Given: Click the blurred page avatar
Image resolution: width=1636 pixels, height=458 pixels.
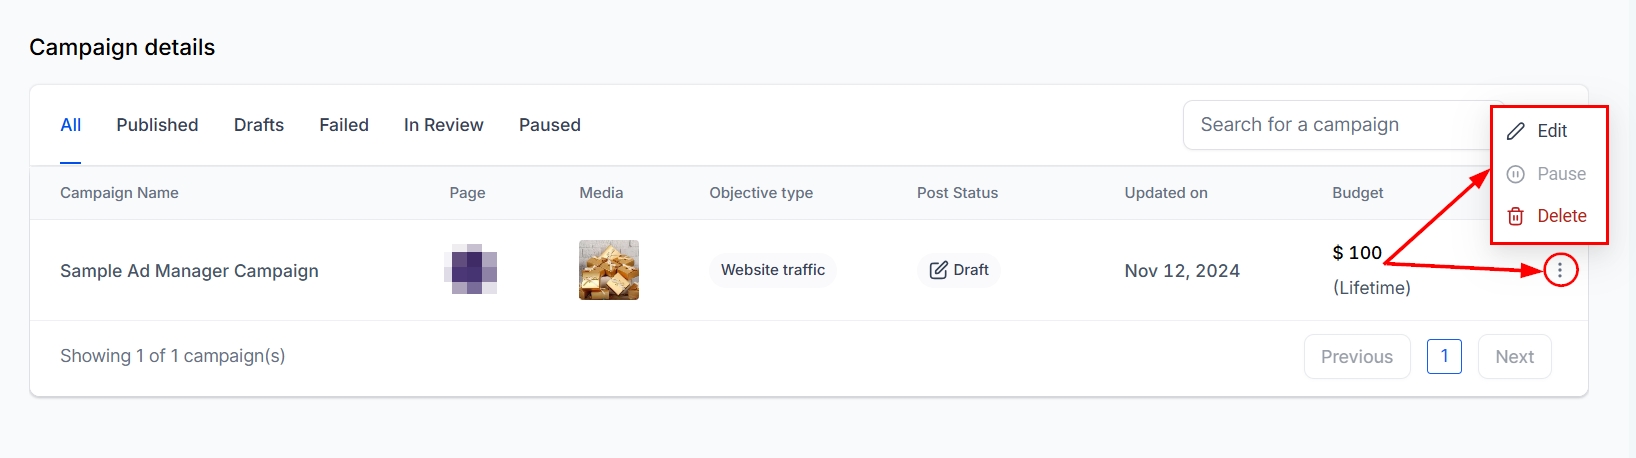Looking at the screenshot, I should [x=471, y=270].
